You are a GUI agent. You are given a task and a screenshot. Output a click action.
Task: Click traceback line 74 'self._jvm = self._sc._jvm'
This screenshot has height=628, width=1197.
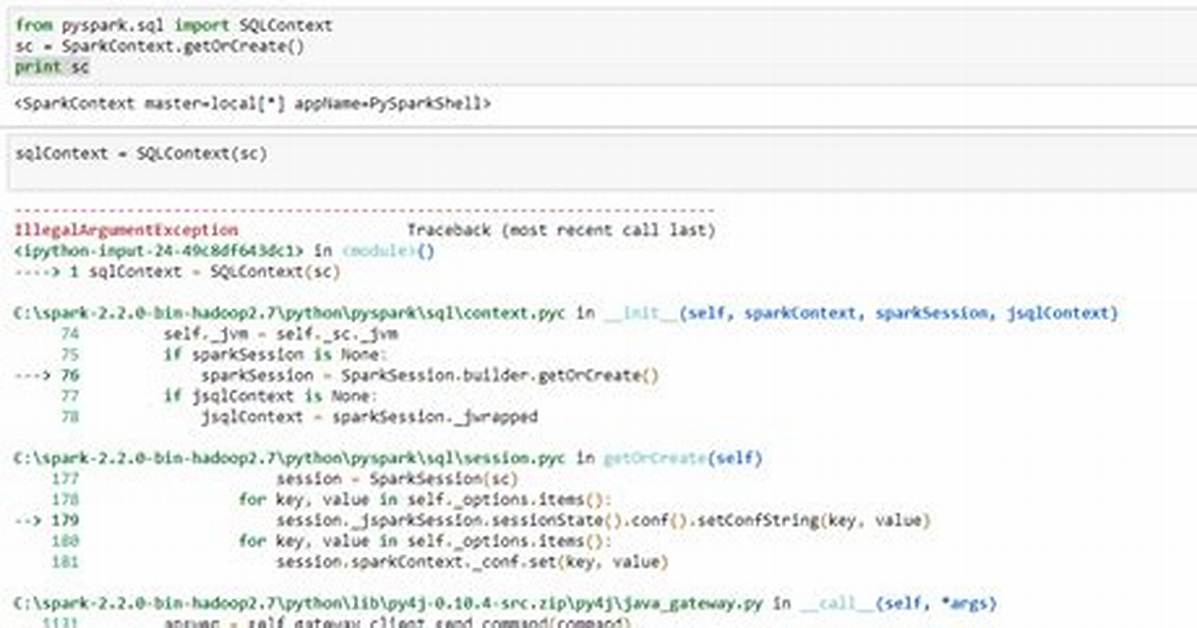229,333
